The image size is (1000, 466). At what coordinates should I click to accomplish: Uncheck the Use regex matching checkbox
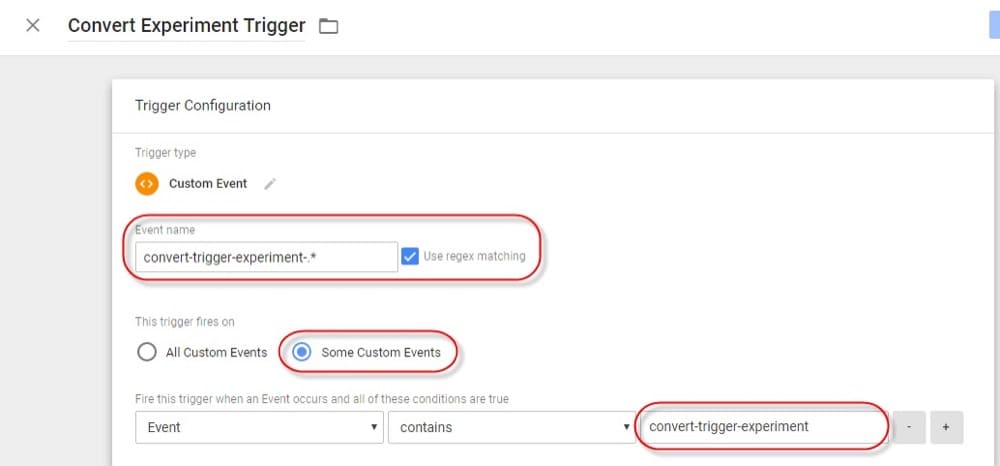tap(410, 257)
